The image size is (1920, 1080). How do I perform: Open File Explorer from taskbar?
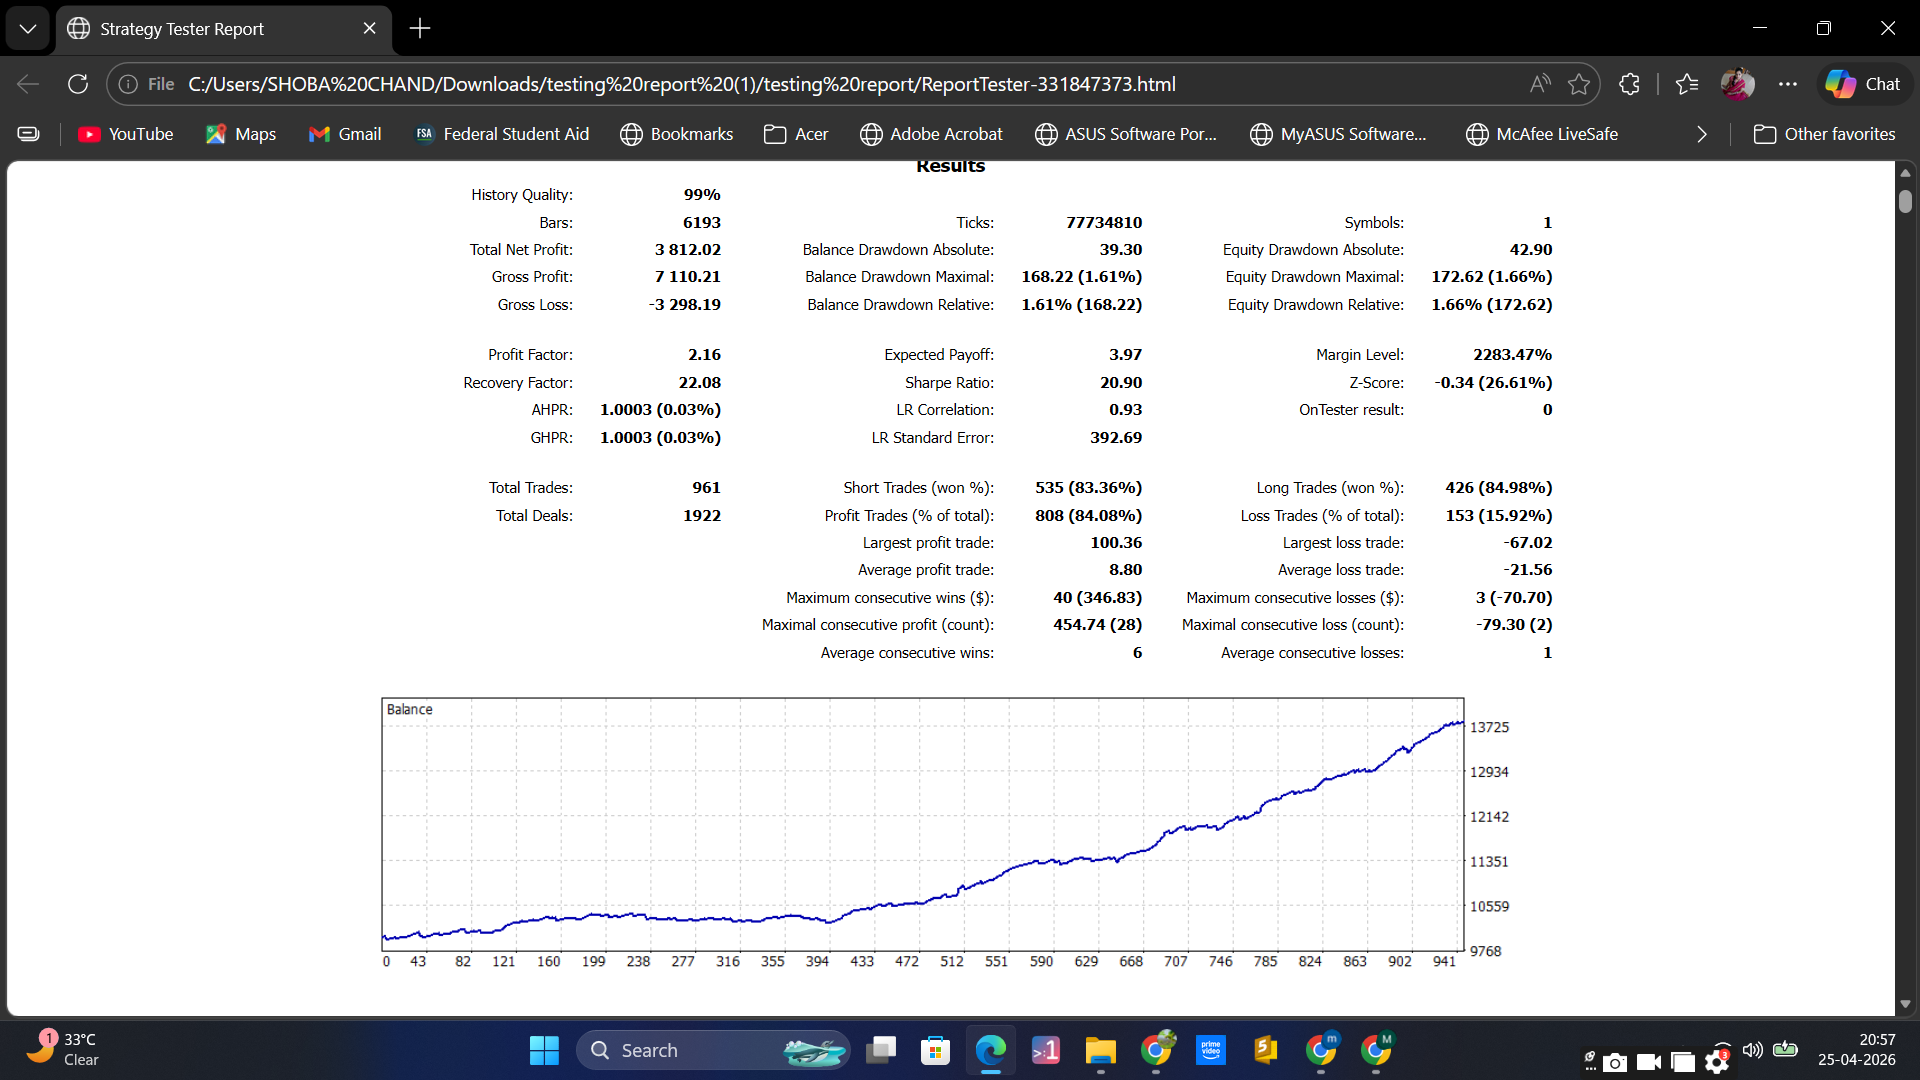[x=1100, y=1050]
